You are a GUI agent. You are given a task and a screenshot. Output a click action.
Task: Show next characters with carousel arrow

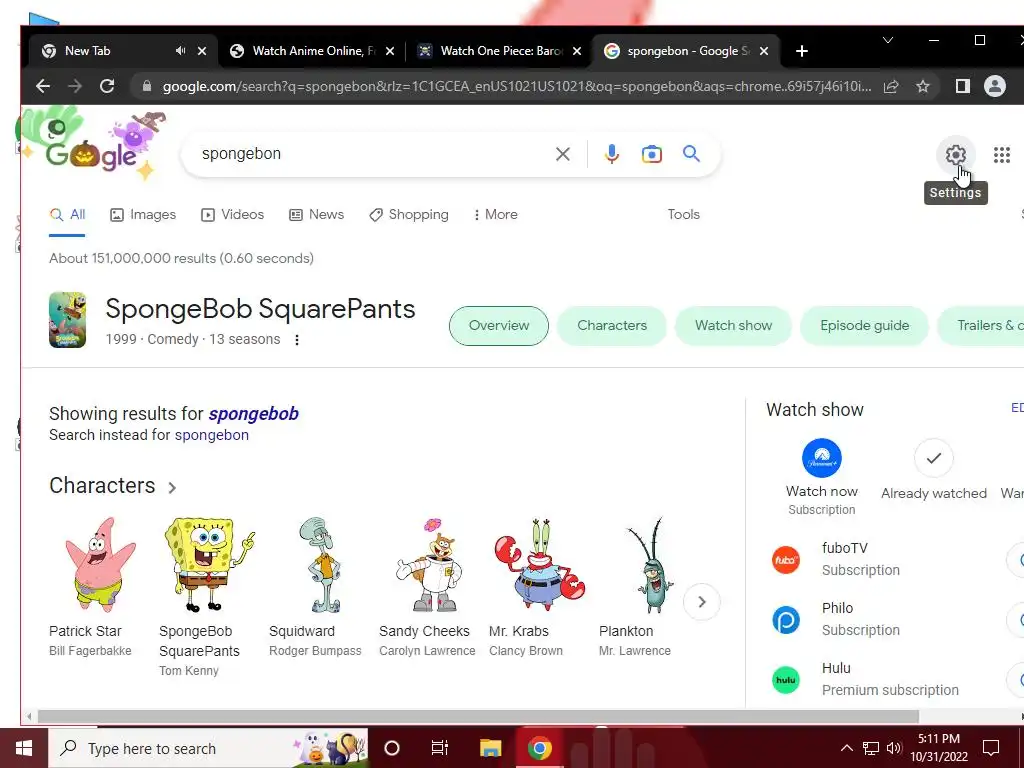pos(701,601)
